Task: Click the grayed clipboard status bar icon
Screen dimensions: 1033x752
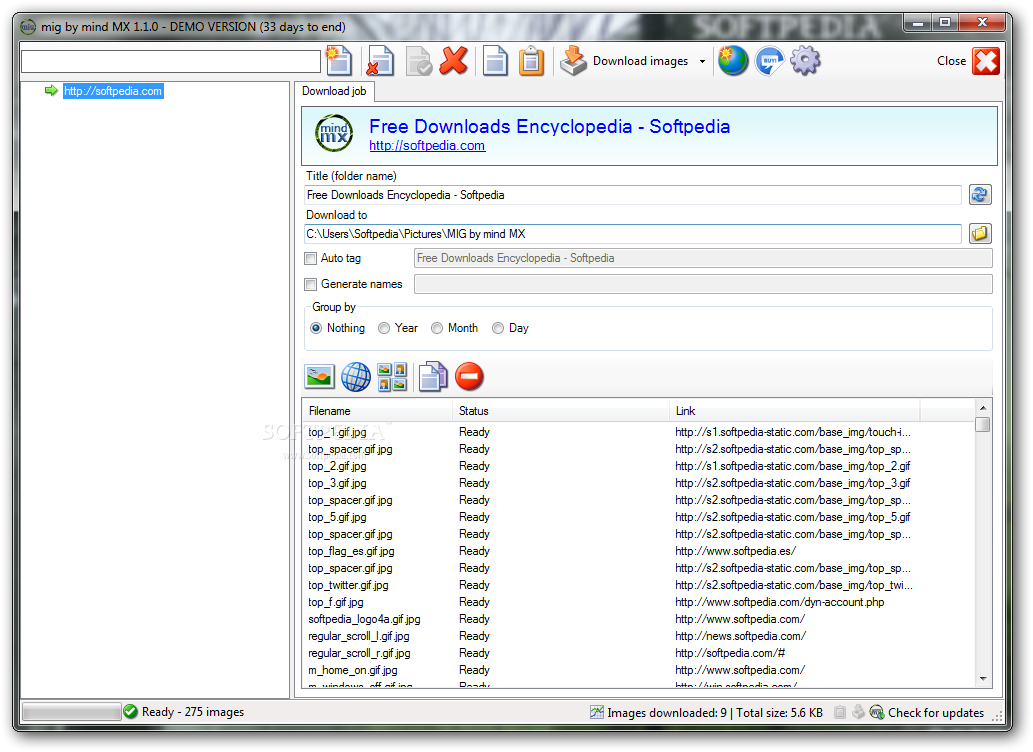Action: (x=840, y=712)
